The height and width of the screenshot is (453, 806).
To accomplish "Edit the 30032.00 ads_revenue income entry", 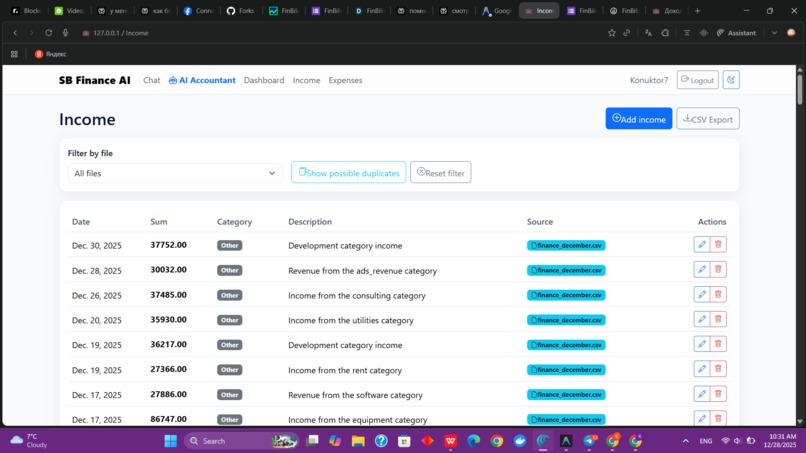I will coord(702,269).
